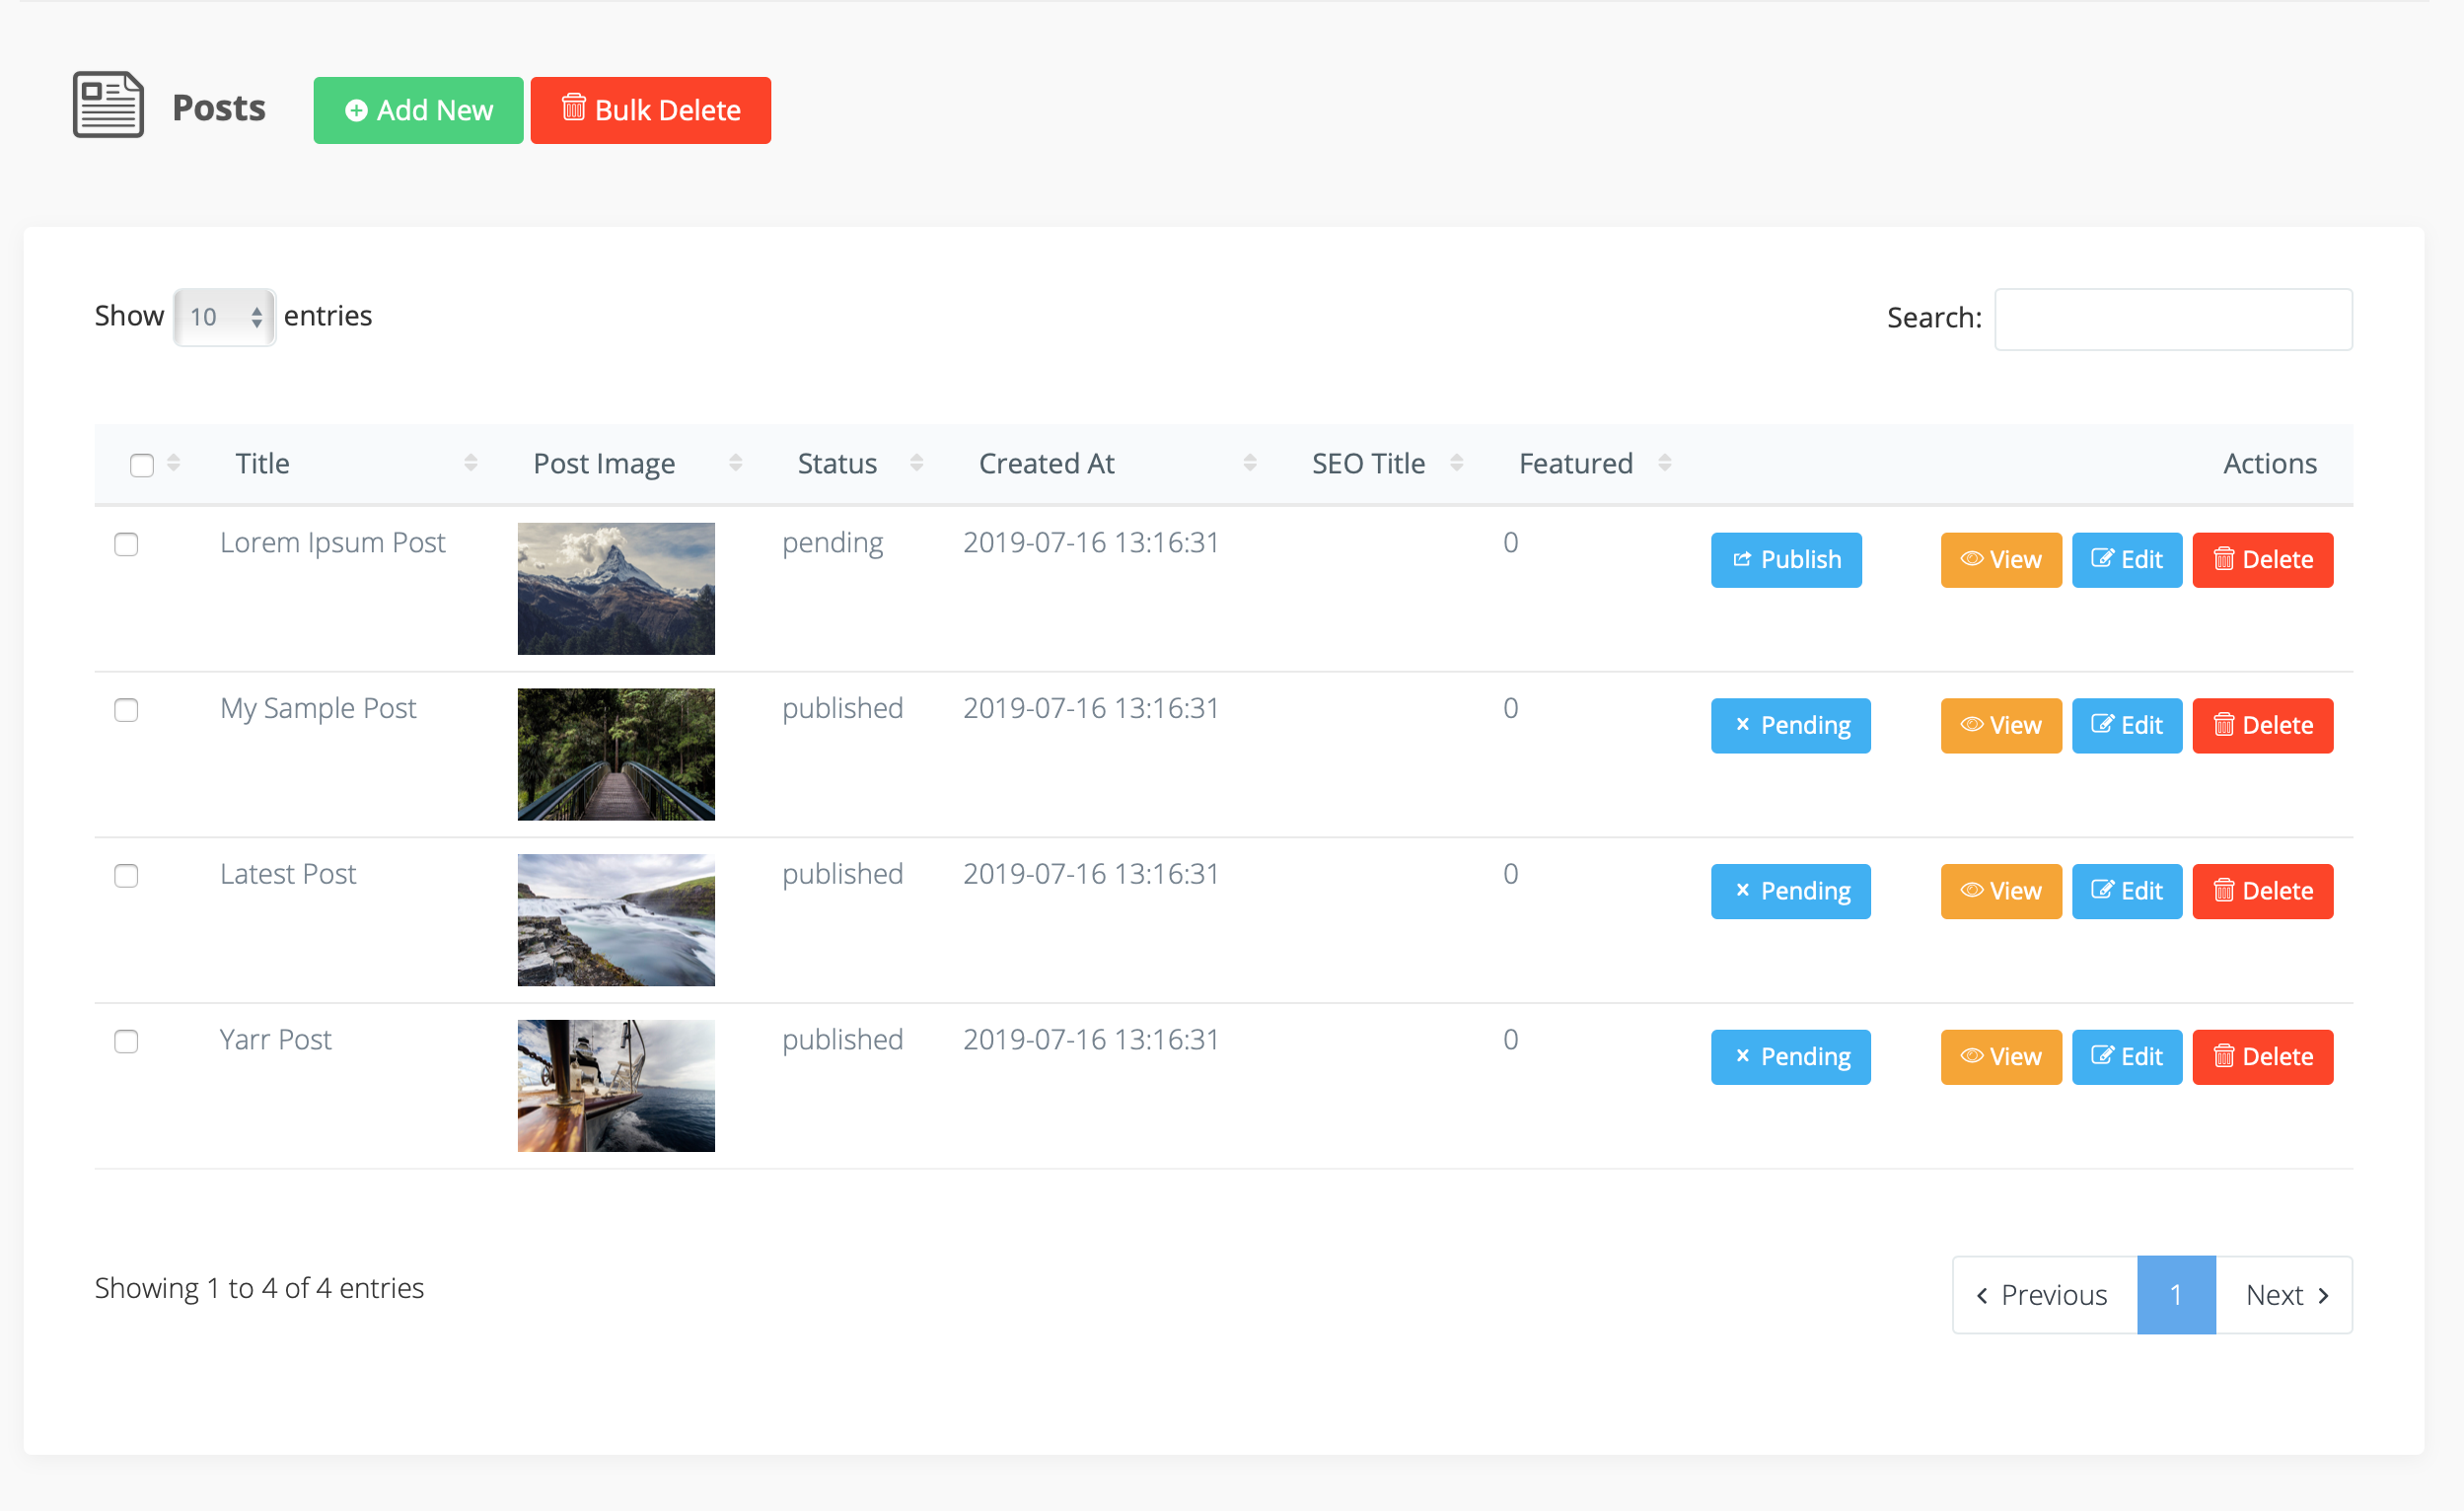Click the pencil icon on Yarr Post's Edit button

[2103, 1056]
